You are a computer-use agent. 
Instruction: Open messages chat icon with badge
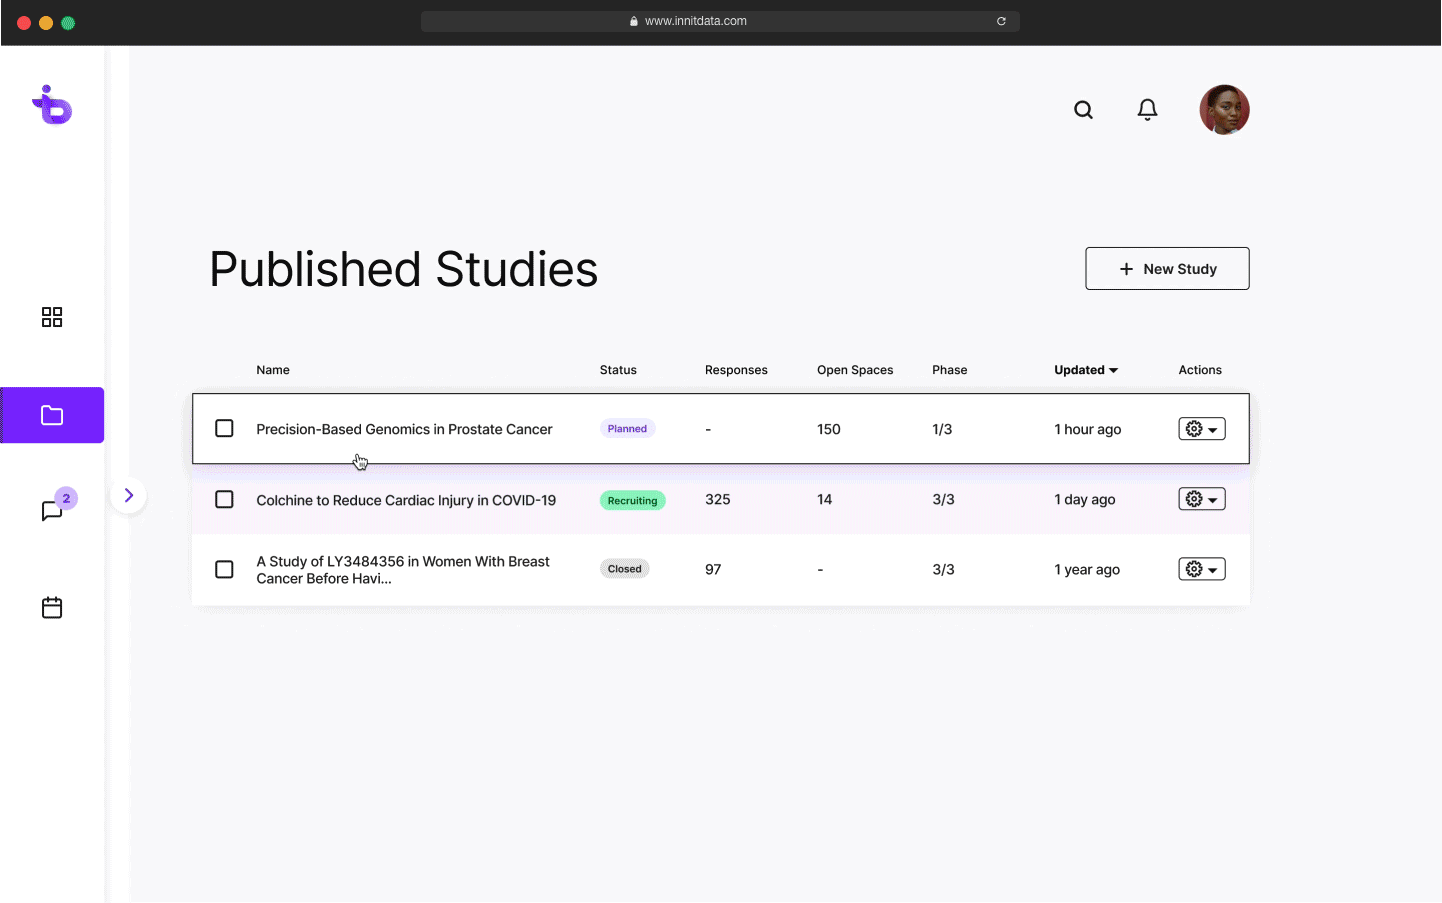tap(53, 510)
